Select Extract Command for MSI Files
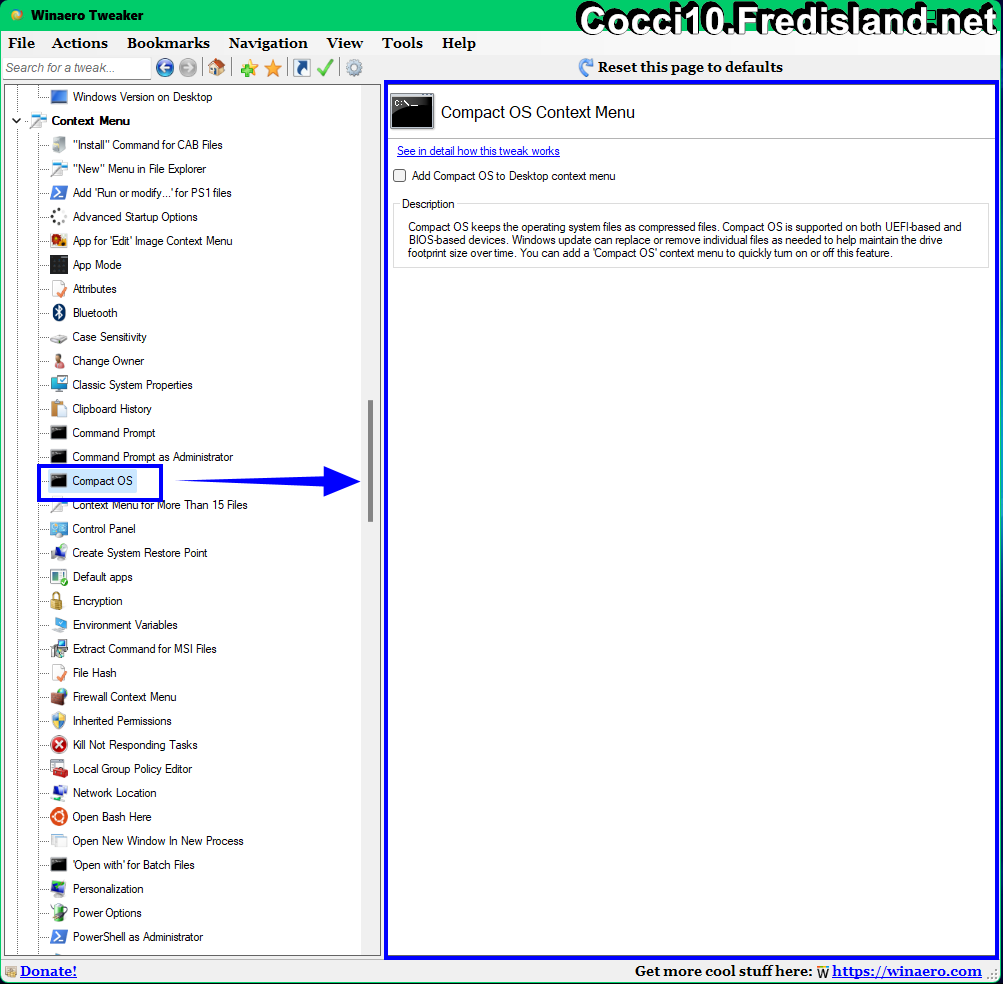The height and width of the screenshot is (984, 1003). (145, 649)
